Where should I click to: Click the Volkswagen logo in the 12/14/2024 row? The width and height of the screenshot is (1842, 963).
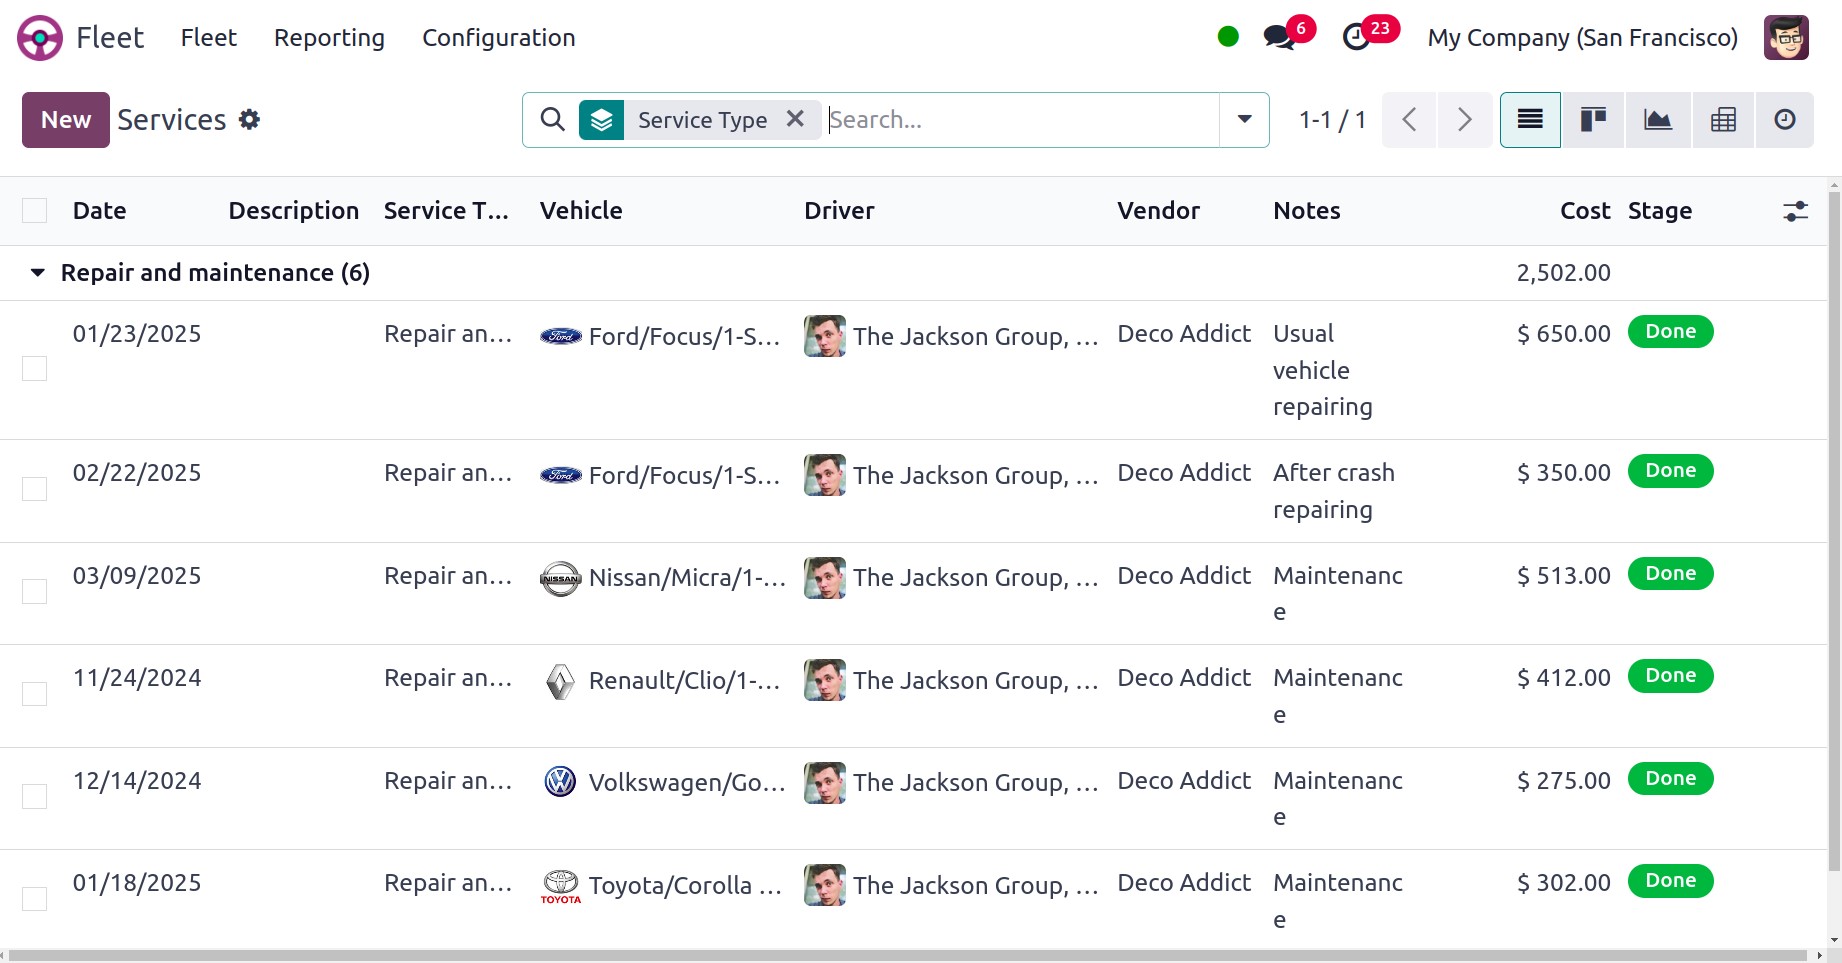click(x=560, y=781)
